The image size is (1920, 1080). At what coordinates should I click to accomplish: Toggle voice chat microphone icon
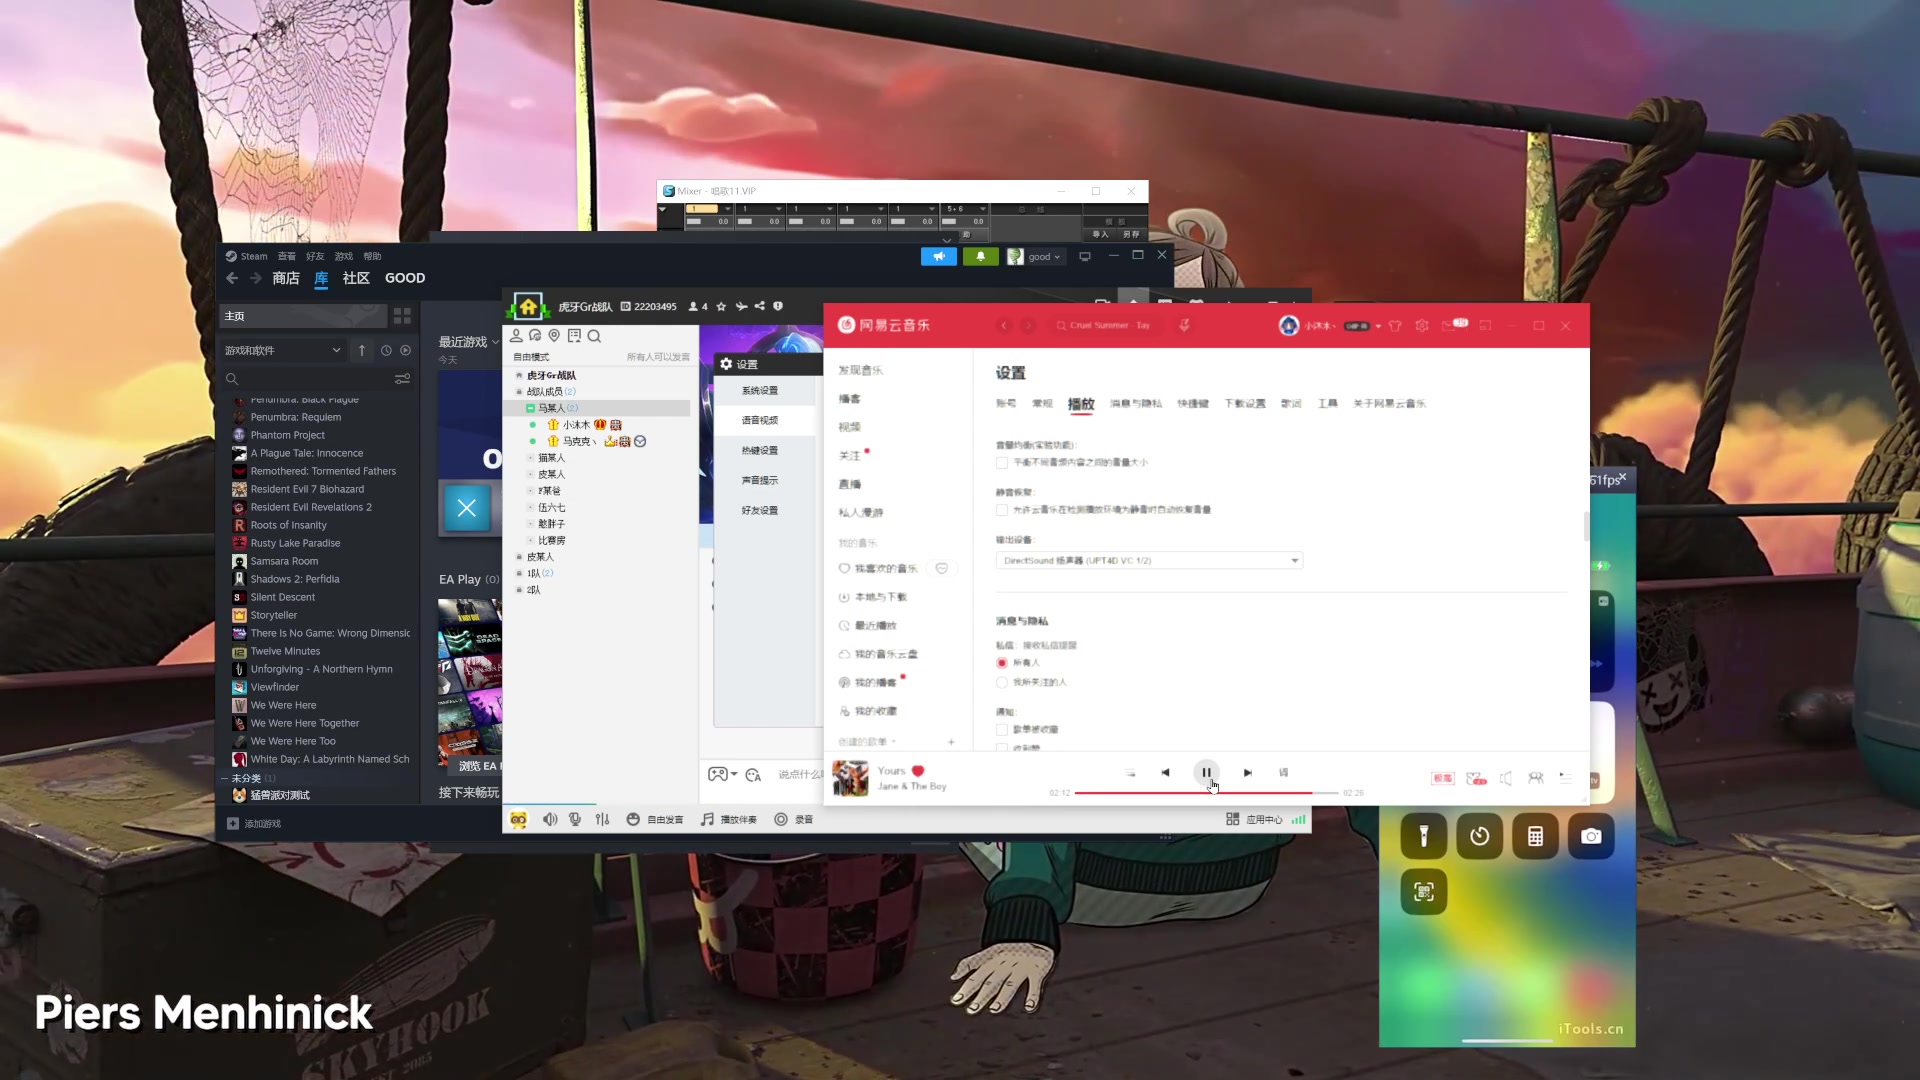point(575,819)
